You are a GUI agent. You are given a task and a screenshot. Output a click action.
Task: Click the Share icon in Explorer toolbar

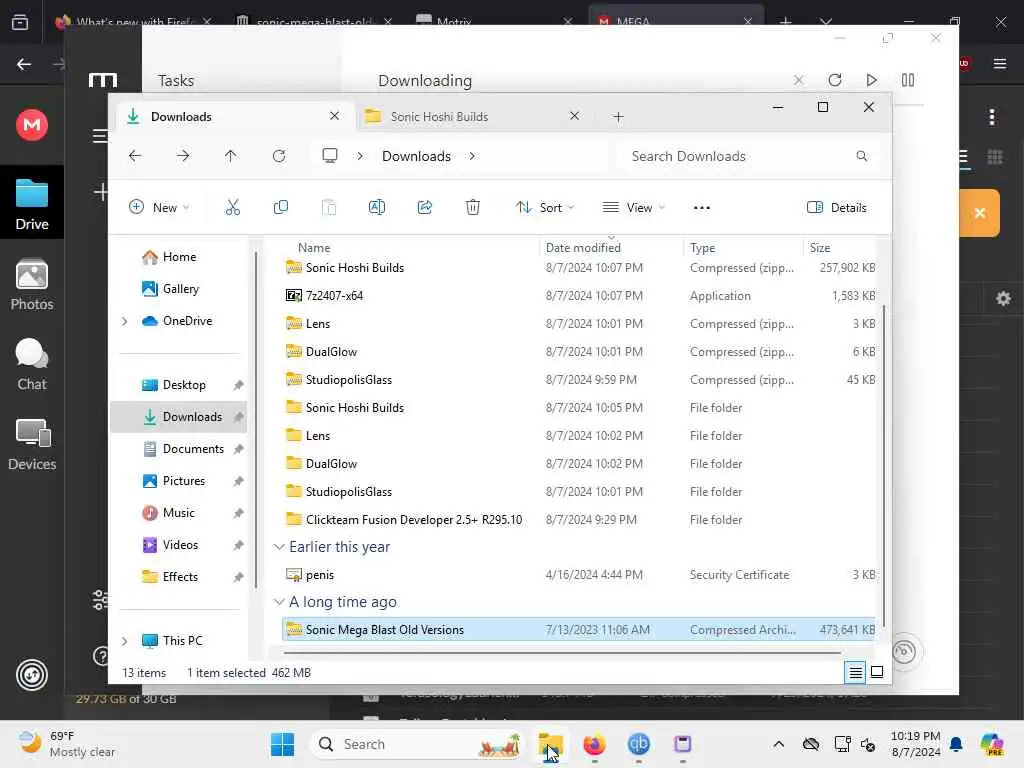(424, 207)
